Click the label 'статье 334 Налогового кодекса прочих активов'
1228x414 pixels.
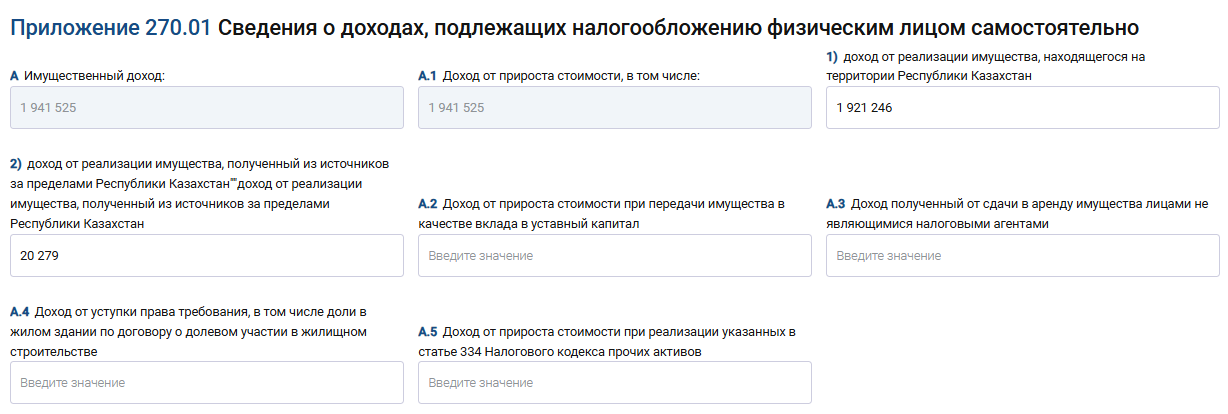tap(558, 351)
